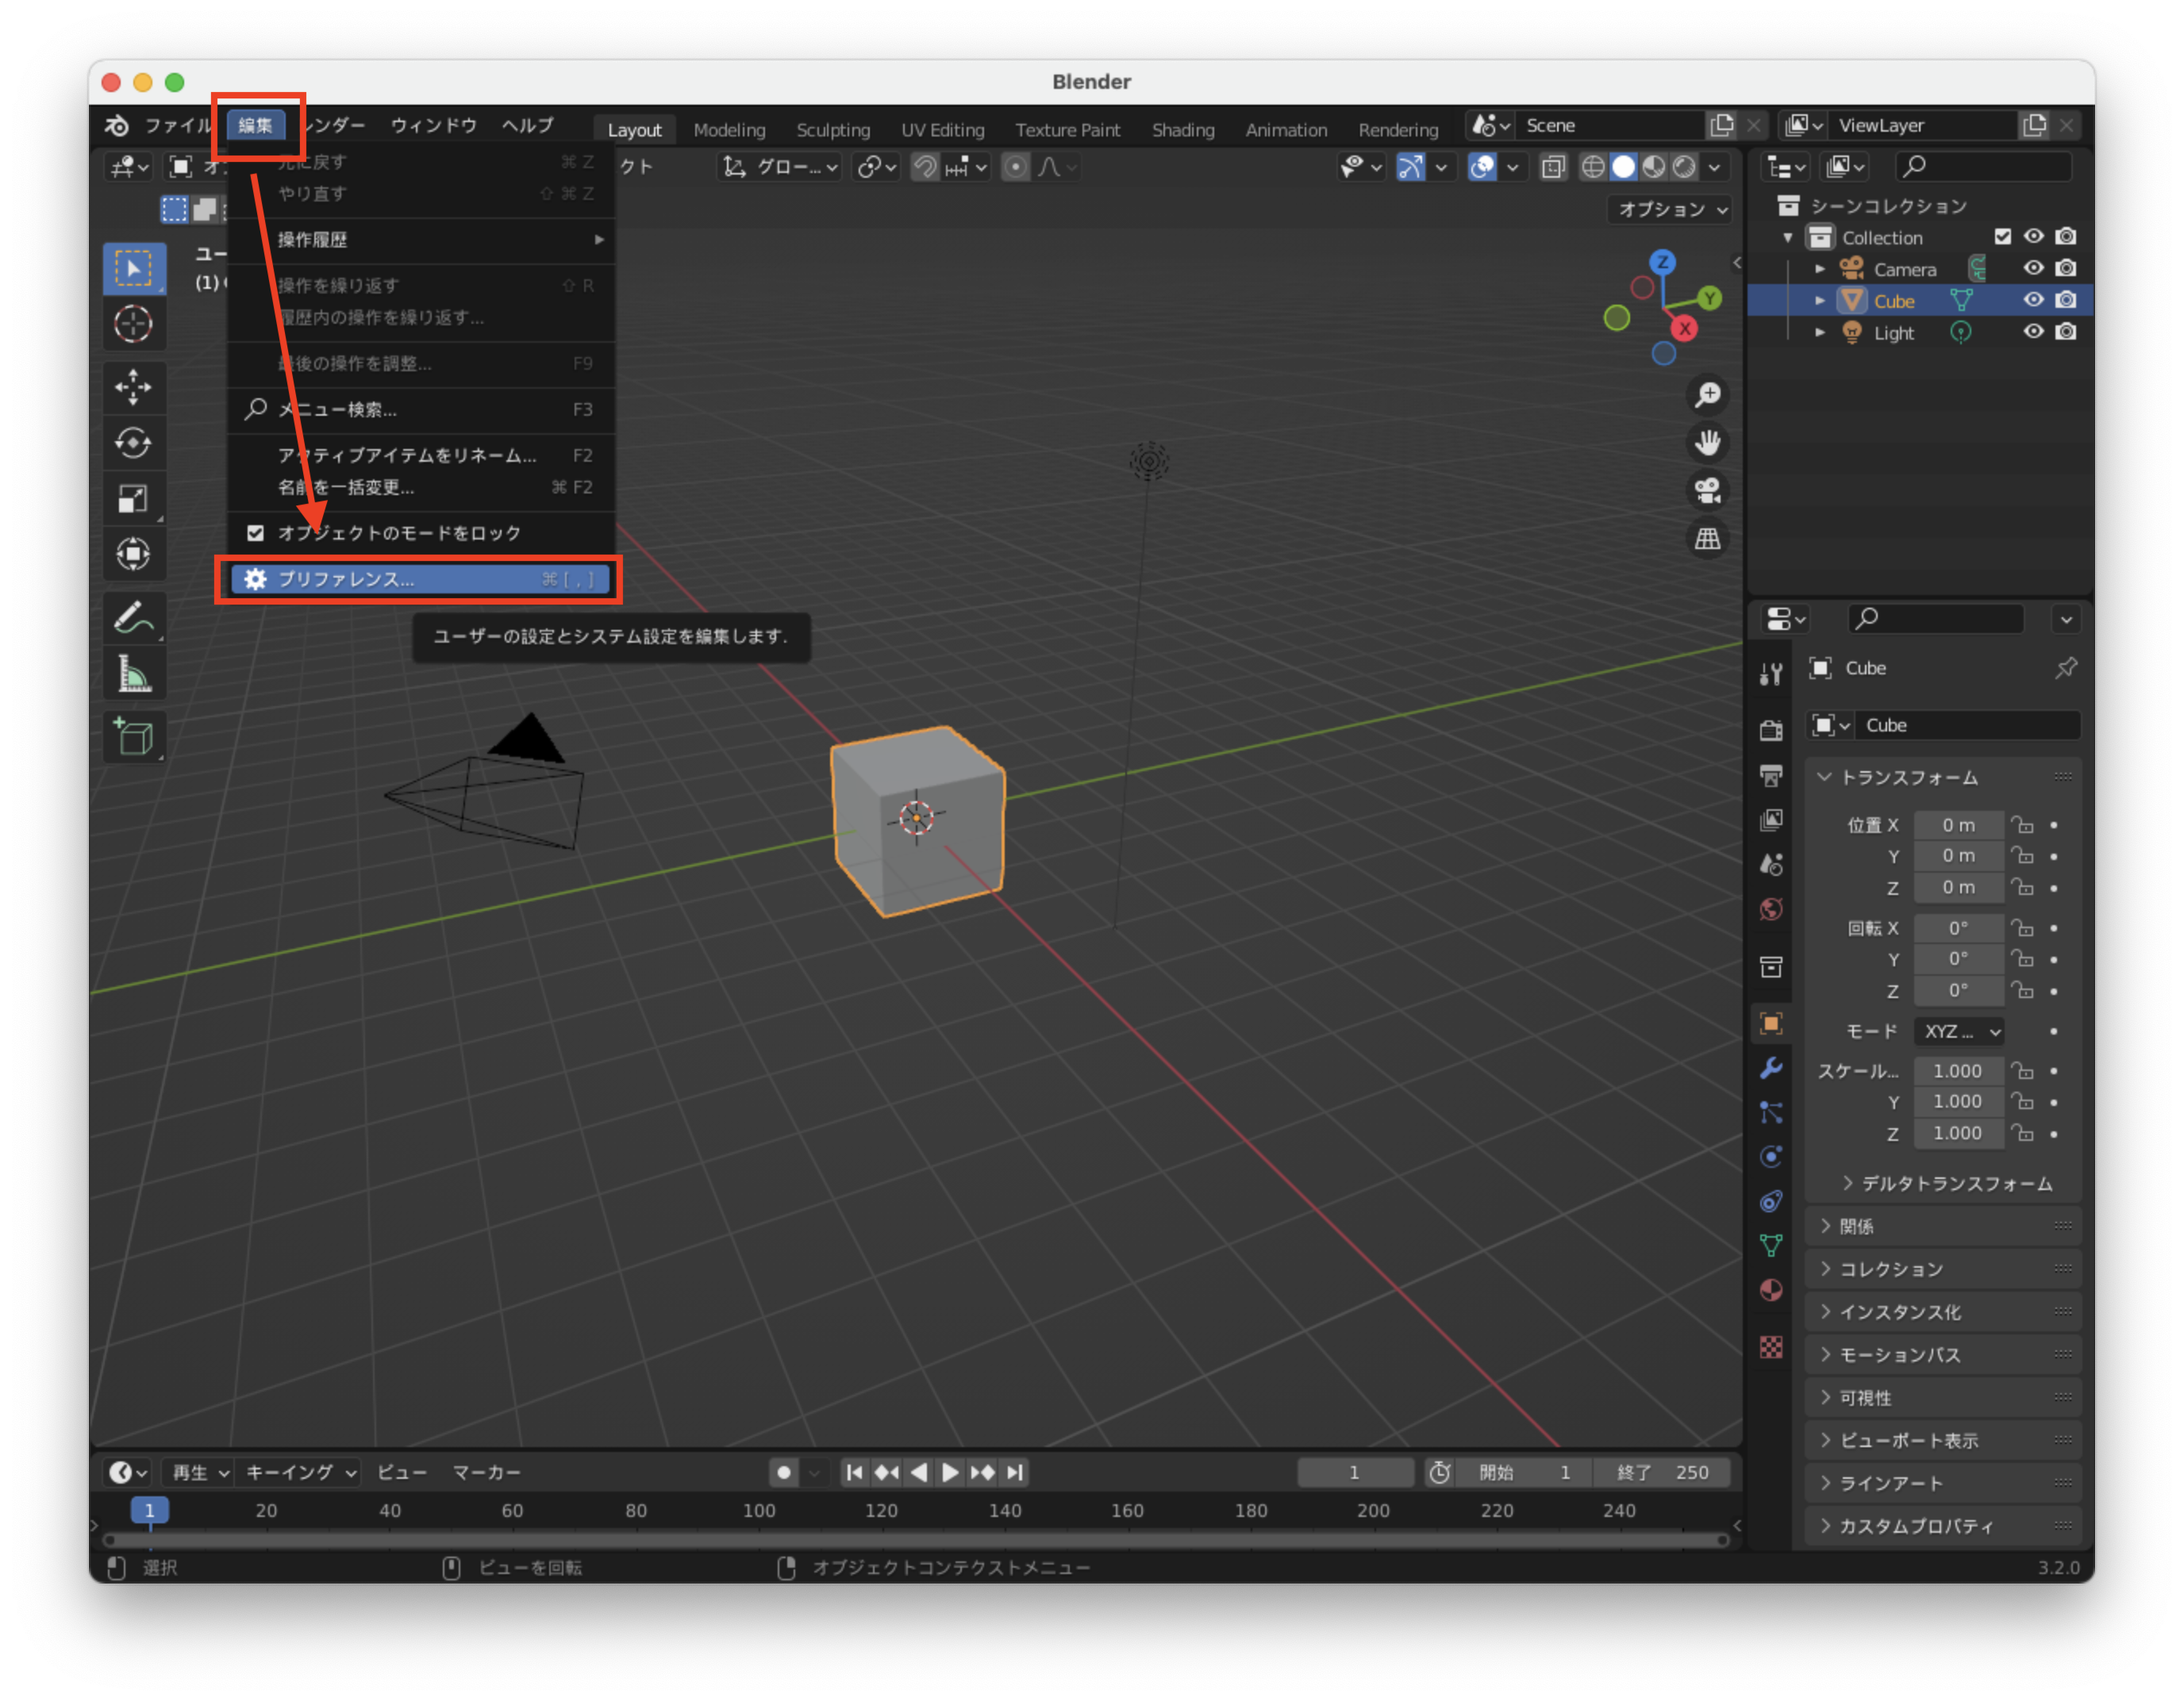This screenshot has width=2184, height=1701.
Task: Disable the Cube's render visibility camera icon
Action: (x=2066, y=300)
